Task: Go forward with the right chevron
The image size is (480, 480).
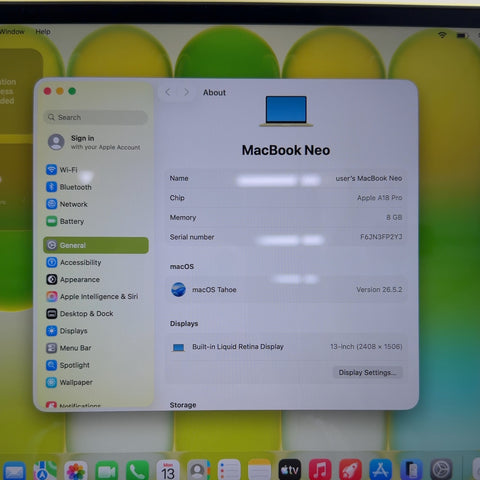Action: pos(186,92)
